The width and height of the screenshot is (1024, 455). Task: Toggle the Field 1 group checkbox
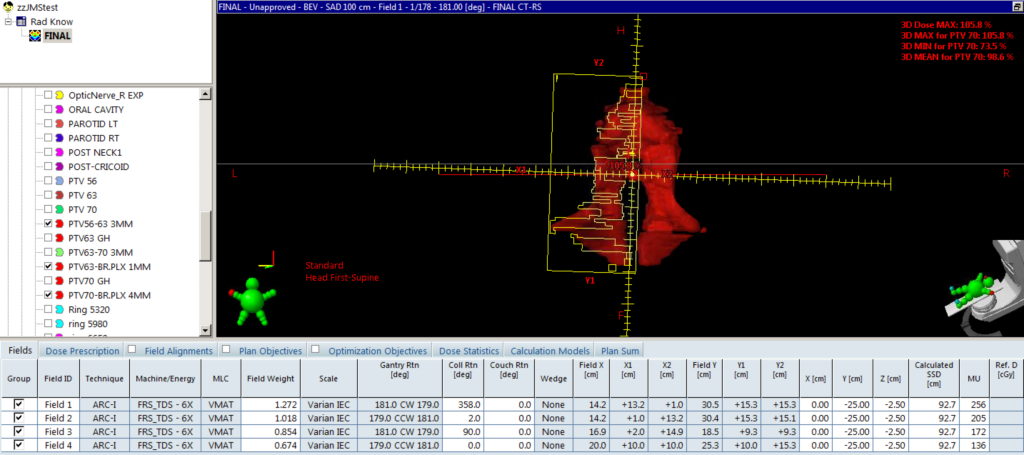pyautogui.click(x=19, y=403)
